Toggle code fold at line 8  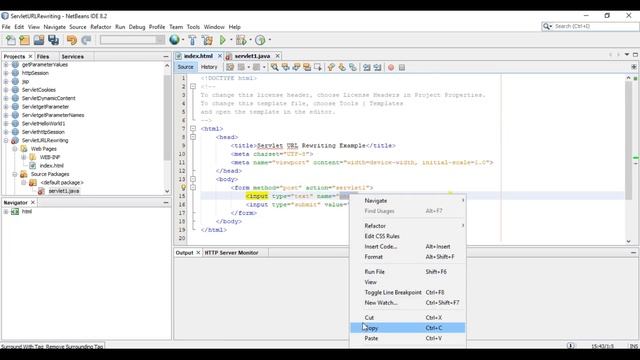(x=193, y=137)
